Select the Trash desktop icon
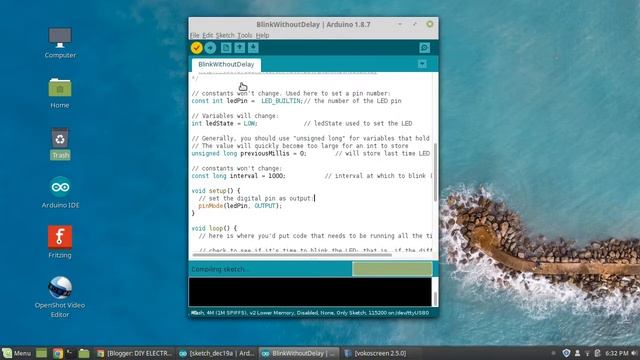This screenshot has height=360, width=640. [x=60, y=143]
